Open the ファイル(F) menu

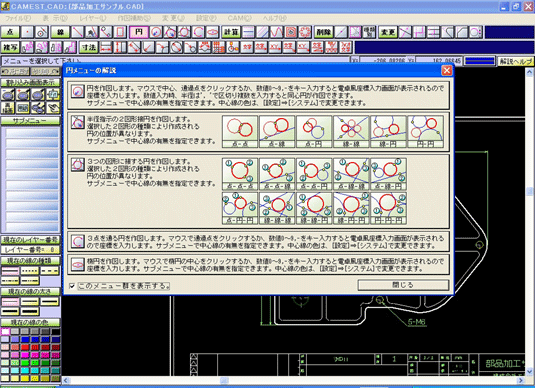click(x=18, y=18)
